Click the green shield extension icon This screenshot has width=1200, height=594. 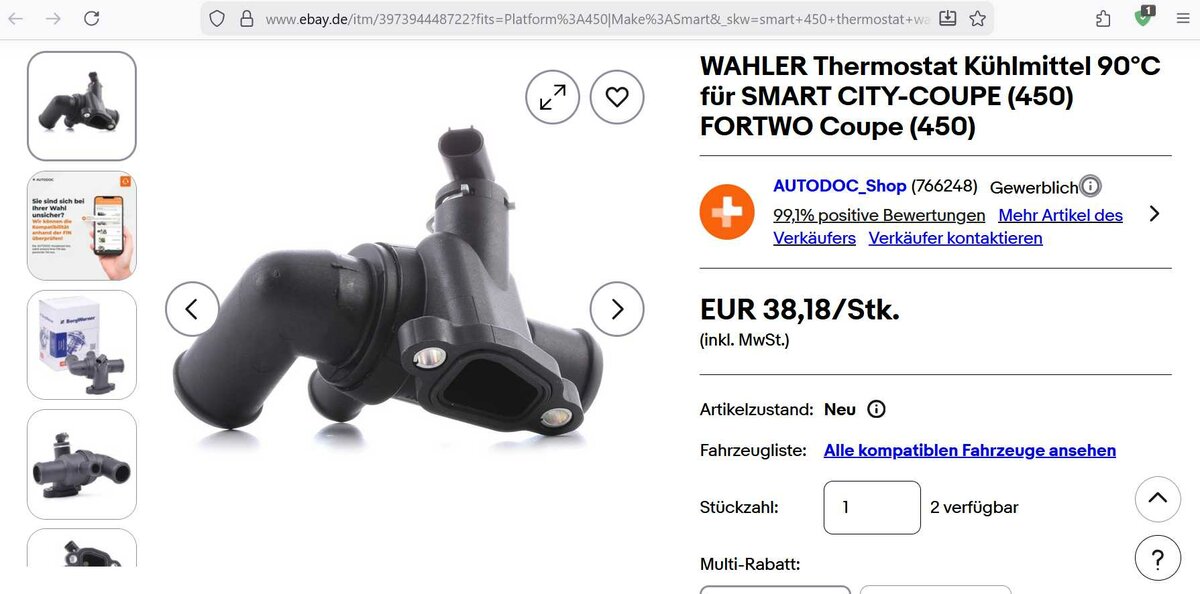(1144, 16)
